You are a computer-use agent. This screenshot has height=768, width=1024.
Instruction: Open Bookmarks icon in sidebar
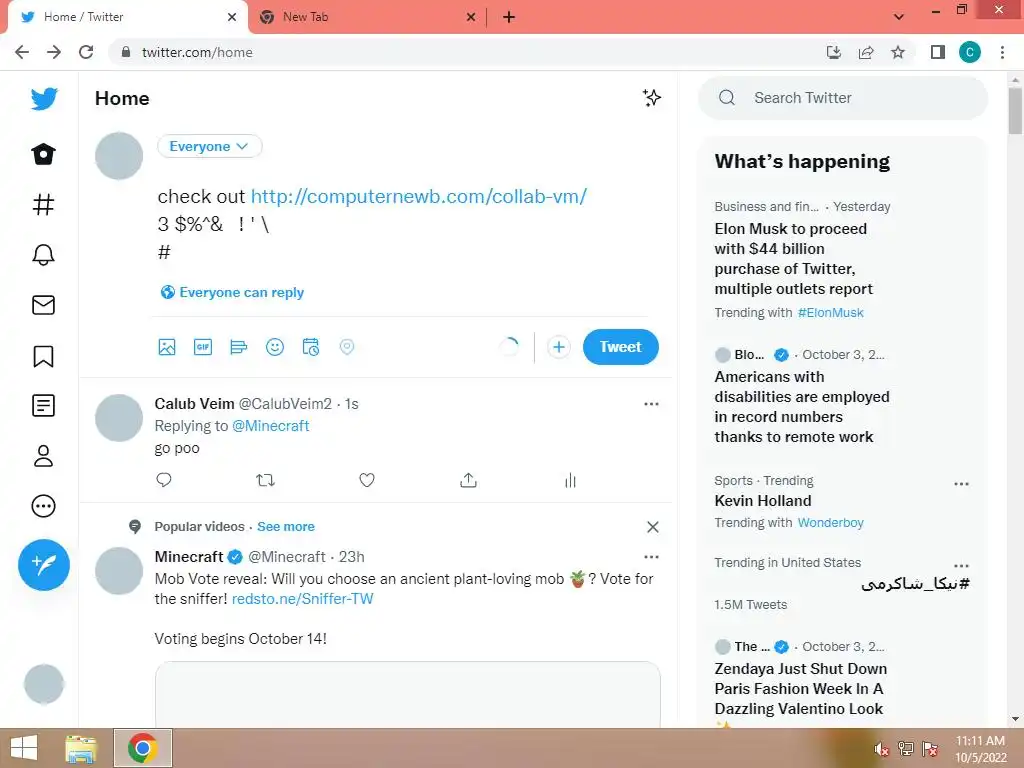(x=43, y=356)
